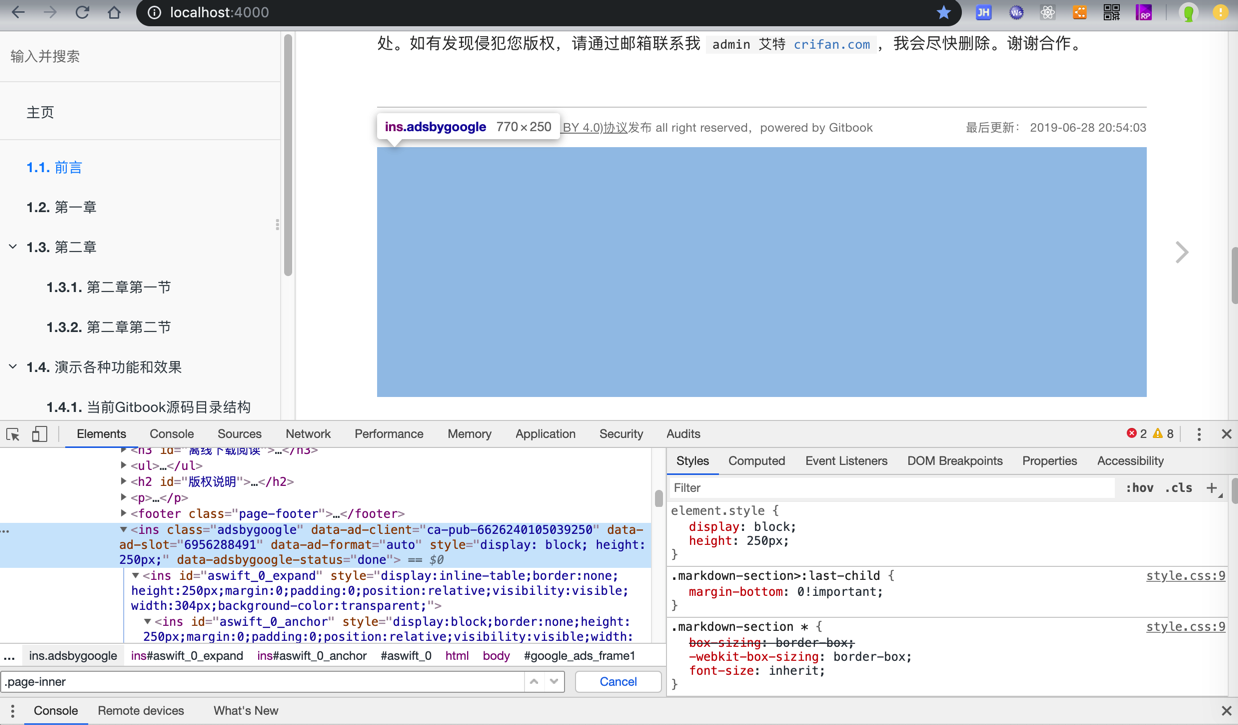Click the browser home icon
The width and height of the screenshot is (1238, 725).
(114, 13)
